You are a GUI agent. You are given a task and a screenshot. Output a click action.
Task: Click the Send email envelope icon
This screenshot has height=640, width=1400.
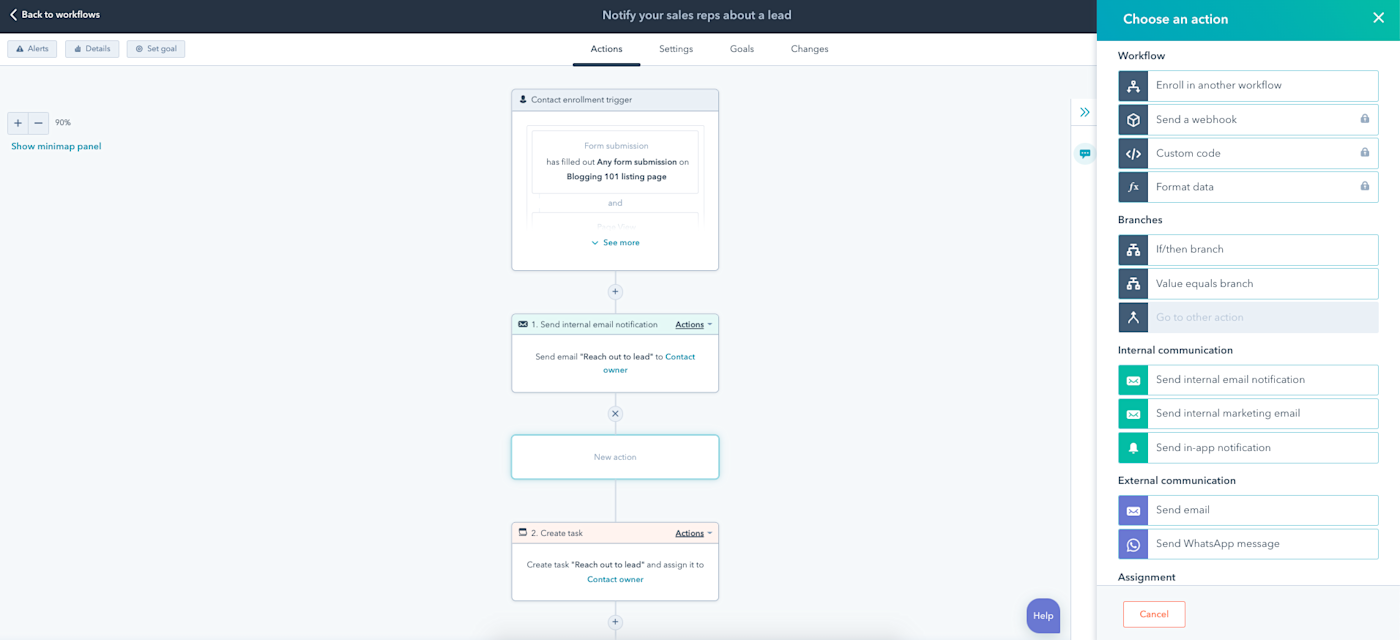tap(1133, 510)
